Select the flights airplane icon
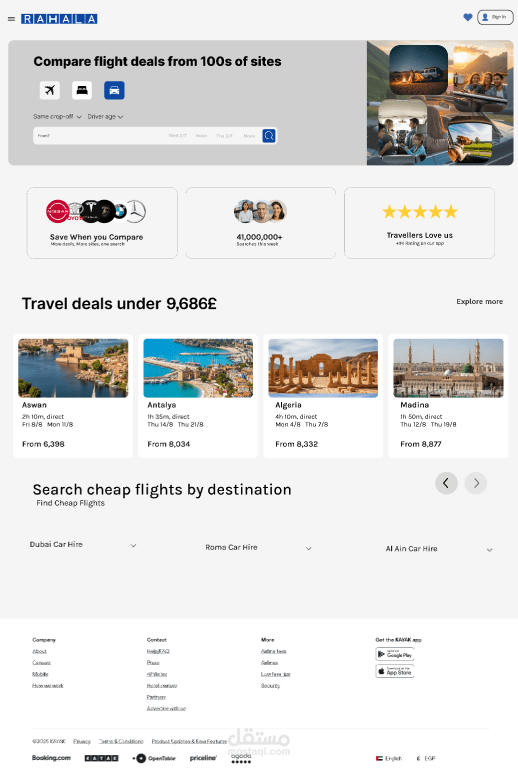The image size is (518, 772). (x=50, y=90)
